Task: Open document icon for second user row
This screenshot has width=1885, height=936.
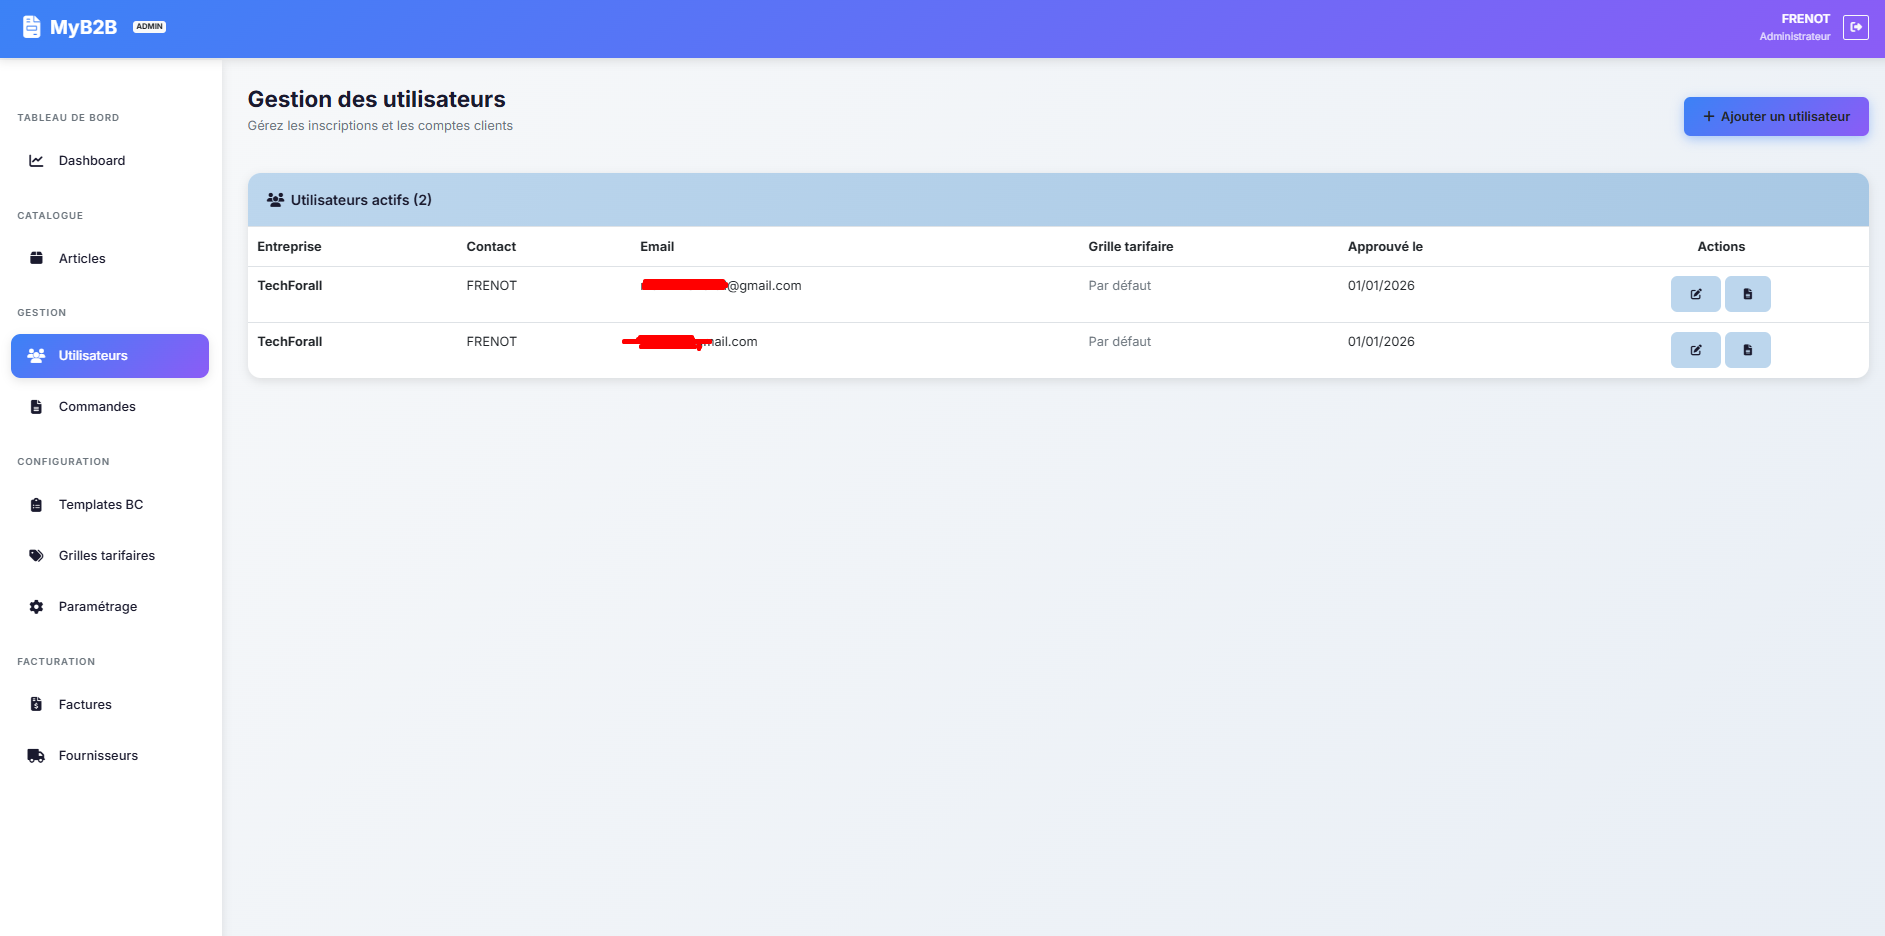Action: [x=1747, y=350]
